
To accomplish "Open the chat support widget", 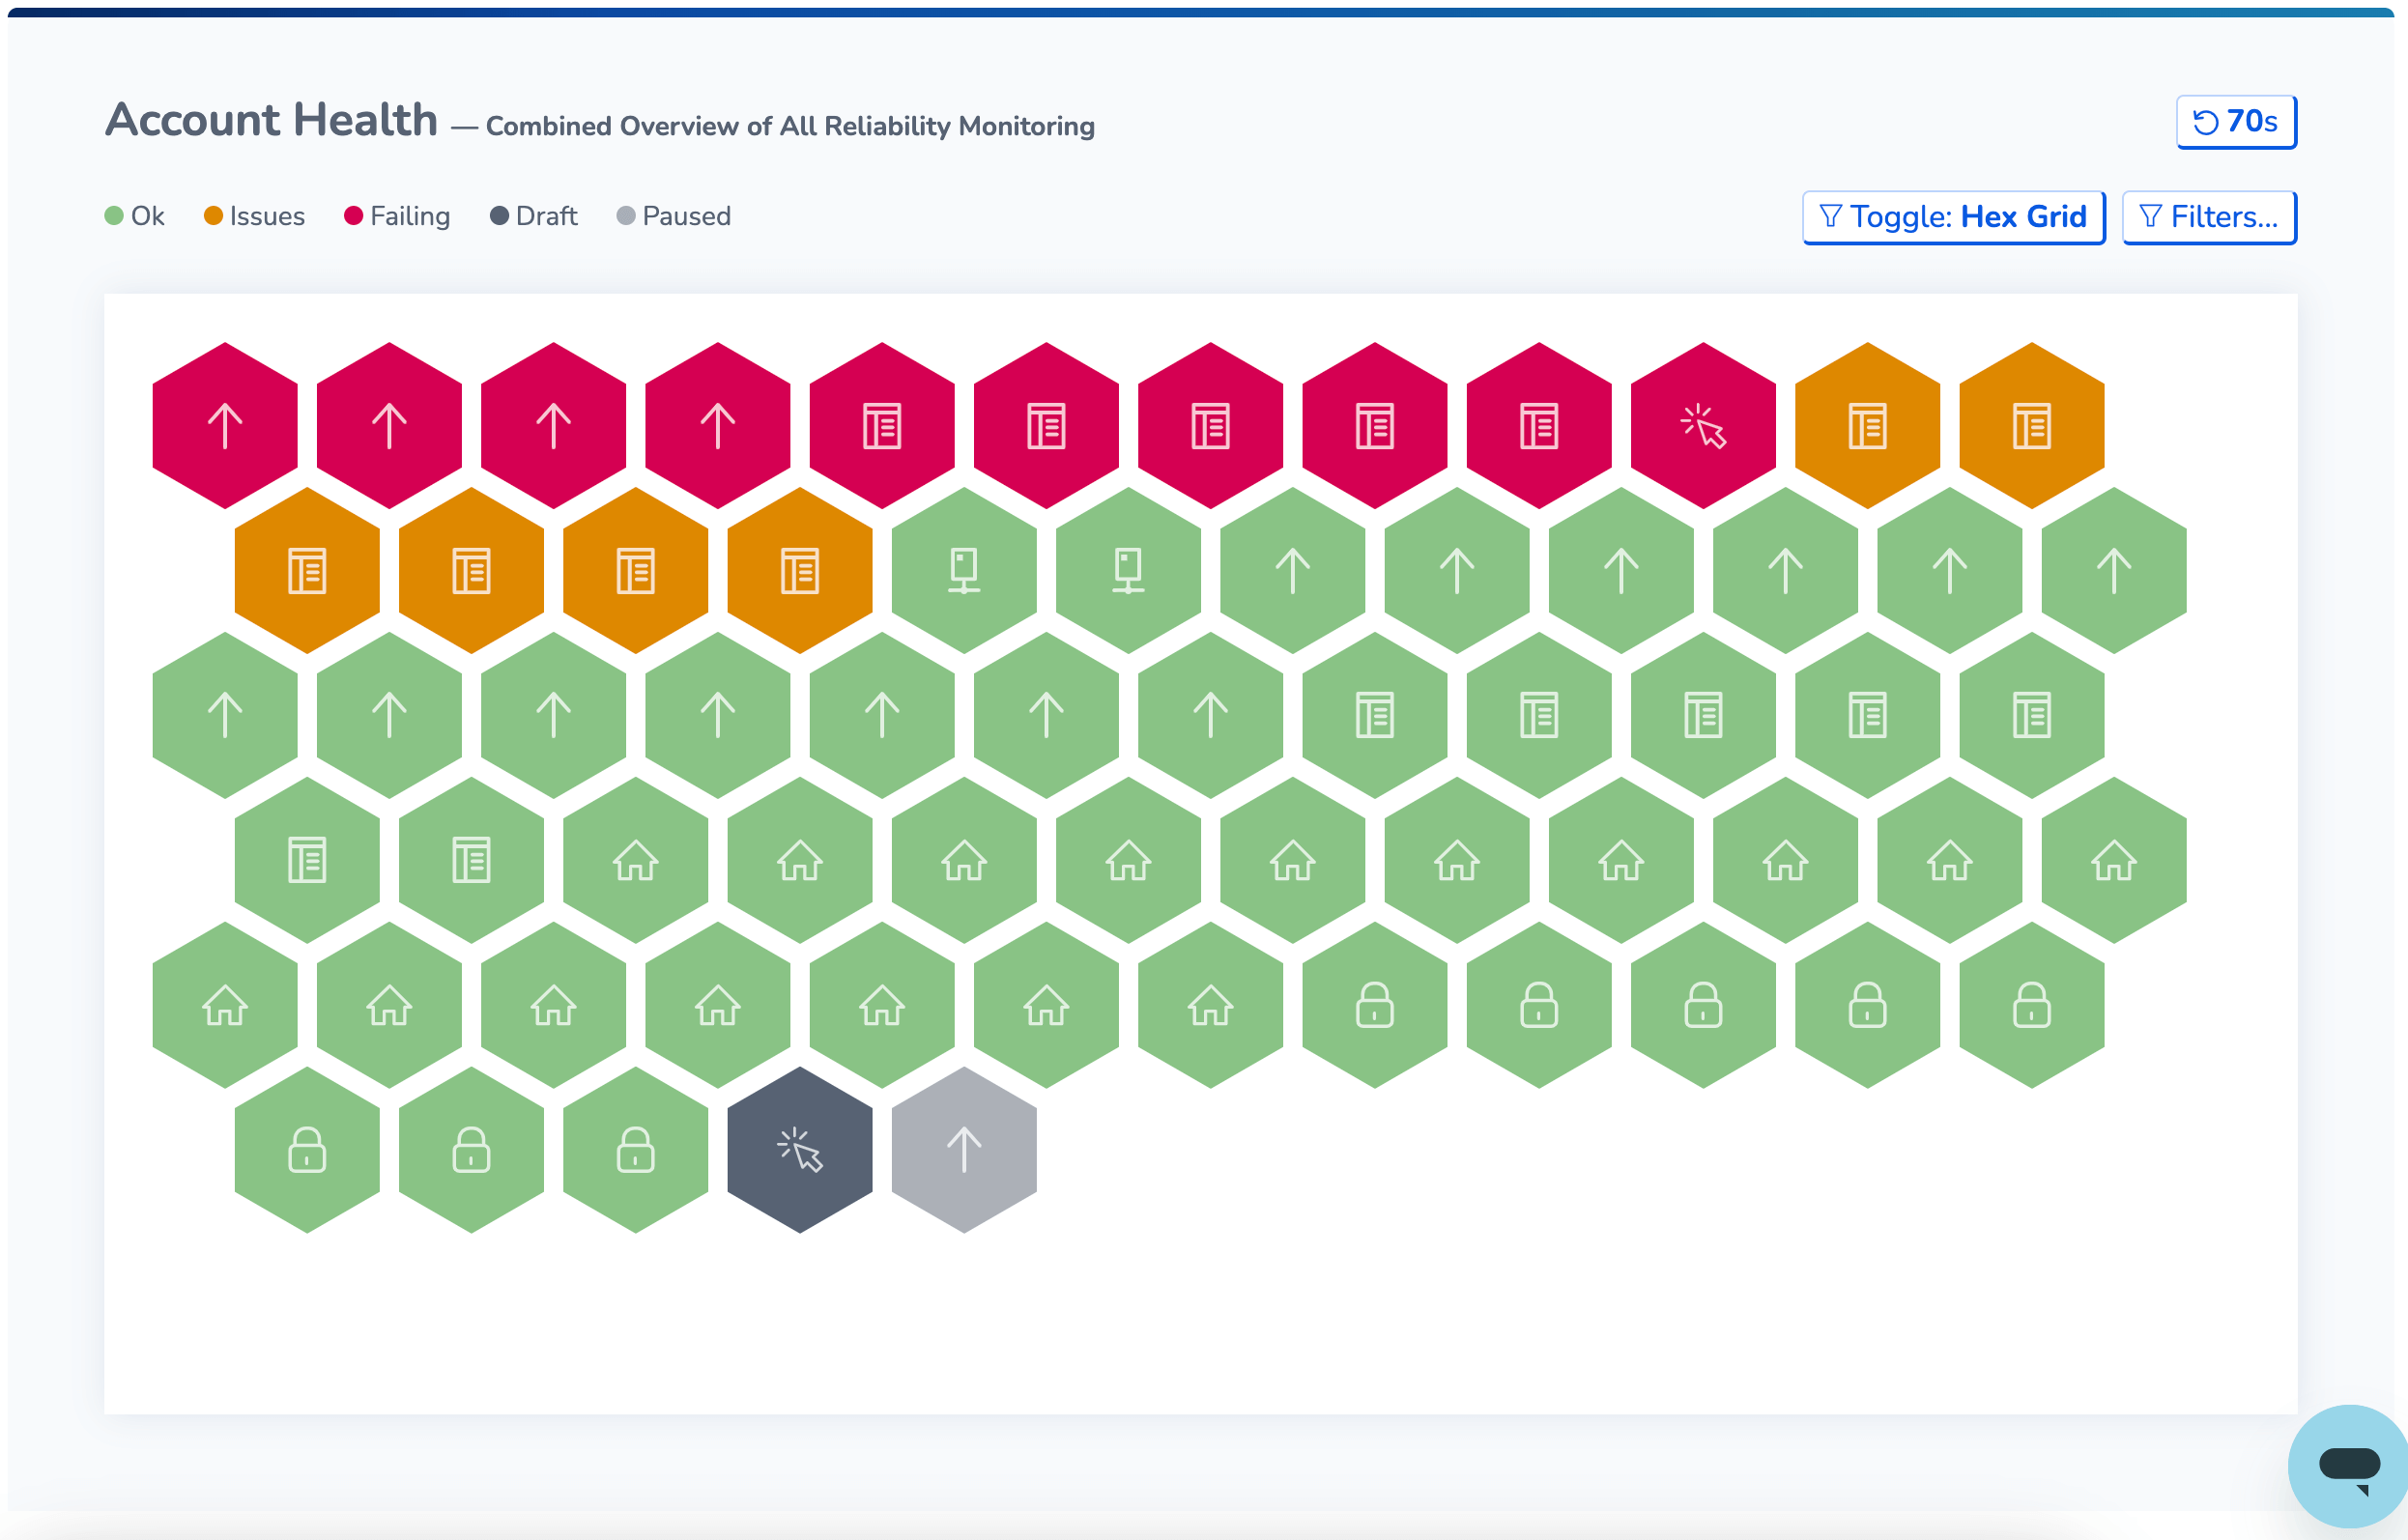I will point(2348,1466).
